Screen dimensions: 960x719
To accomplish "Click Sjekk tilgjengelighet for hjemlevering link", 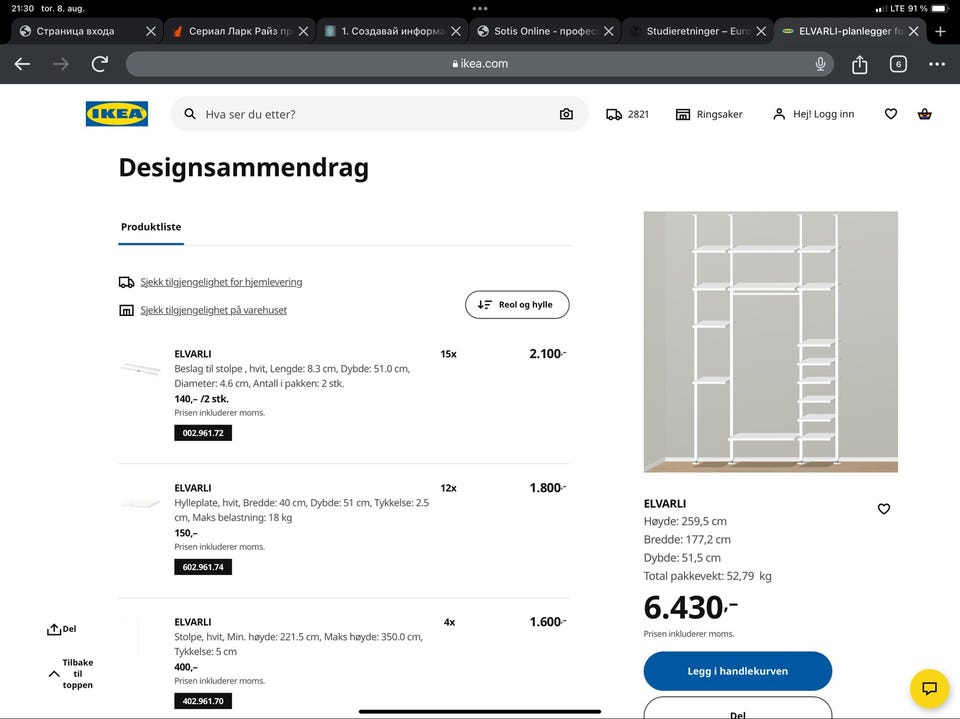I will coord(221,282).
